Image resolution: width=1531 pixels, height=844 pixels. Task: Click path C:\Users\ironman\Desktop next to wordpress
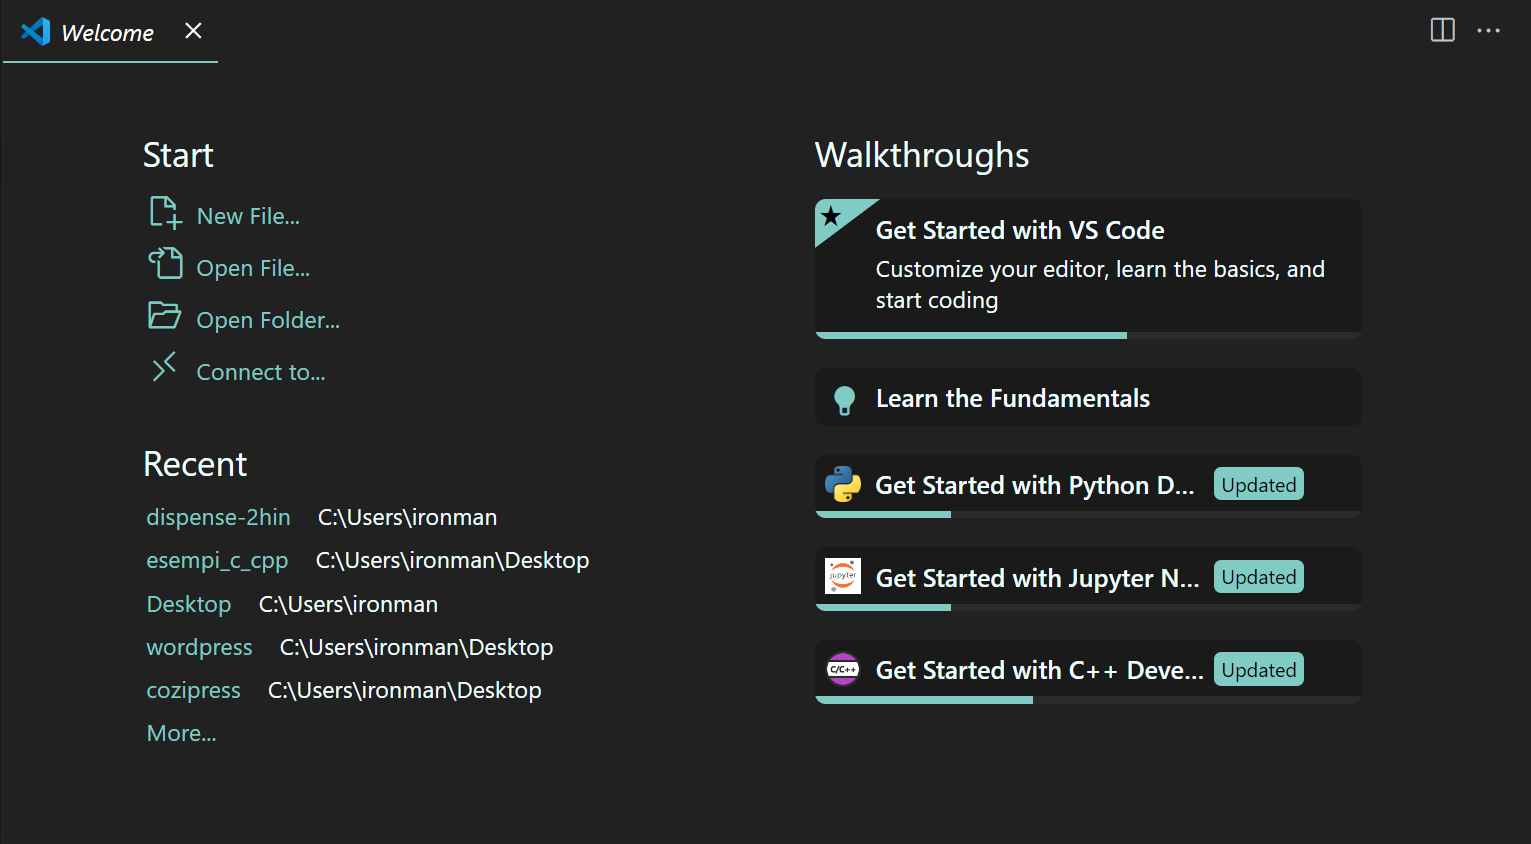click(x=416, y=647)
